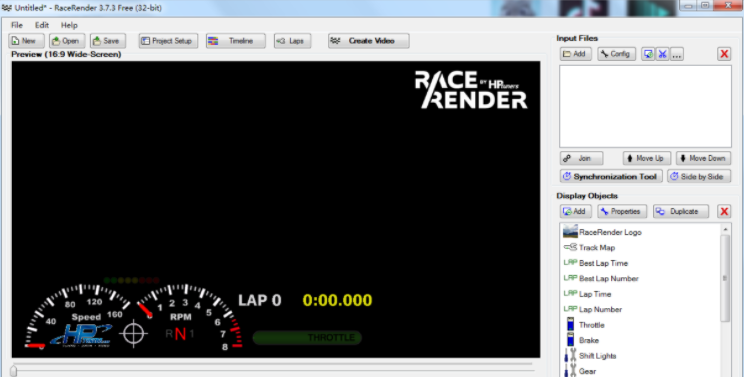Click the crosshair G-force meter in preview

tap(133, 333)
